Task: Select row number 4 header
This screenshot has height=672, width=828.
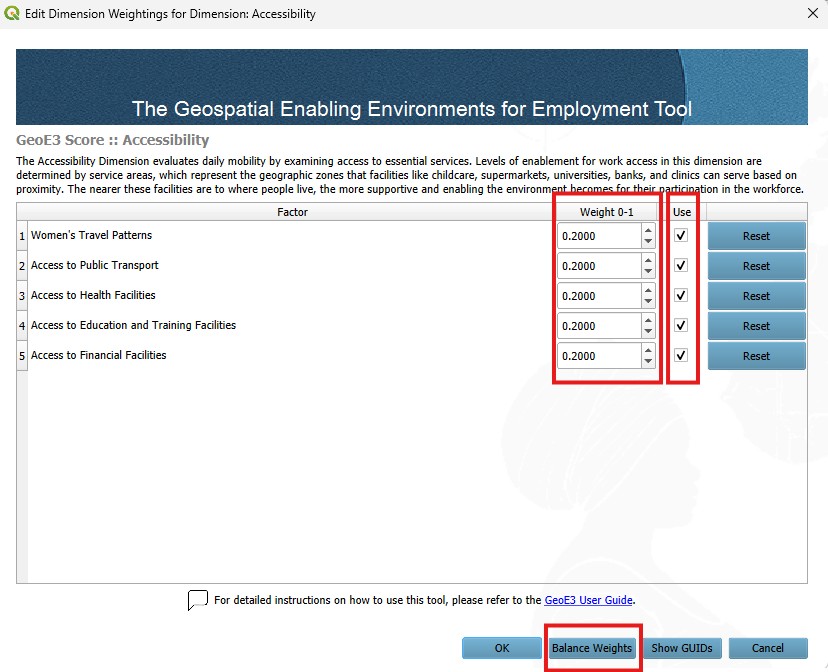Action: [x=22, y=326]
